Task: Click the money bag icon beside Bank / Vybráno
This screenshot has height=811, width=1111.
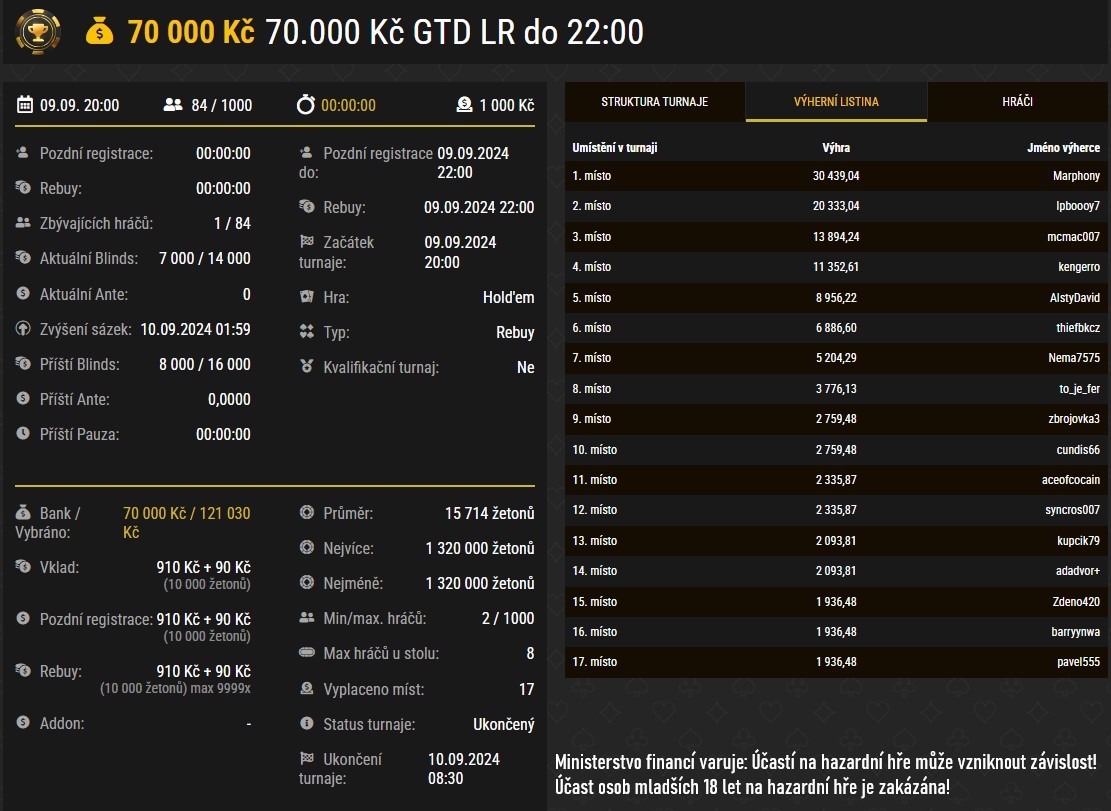Action: click(23, 512)
